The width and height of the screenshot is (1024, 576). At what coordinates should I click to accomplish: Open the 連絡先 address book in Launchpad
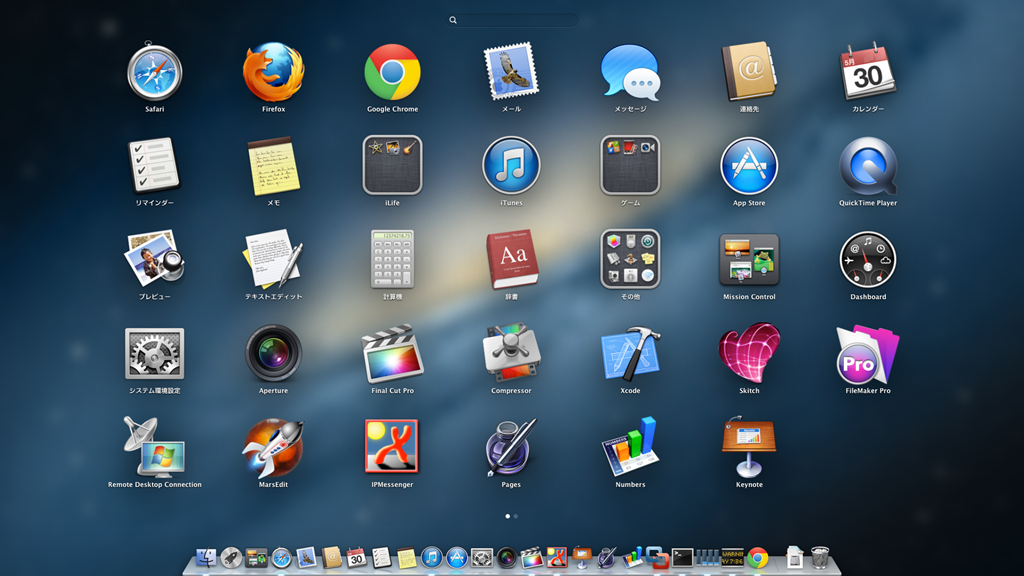749,72
